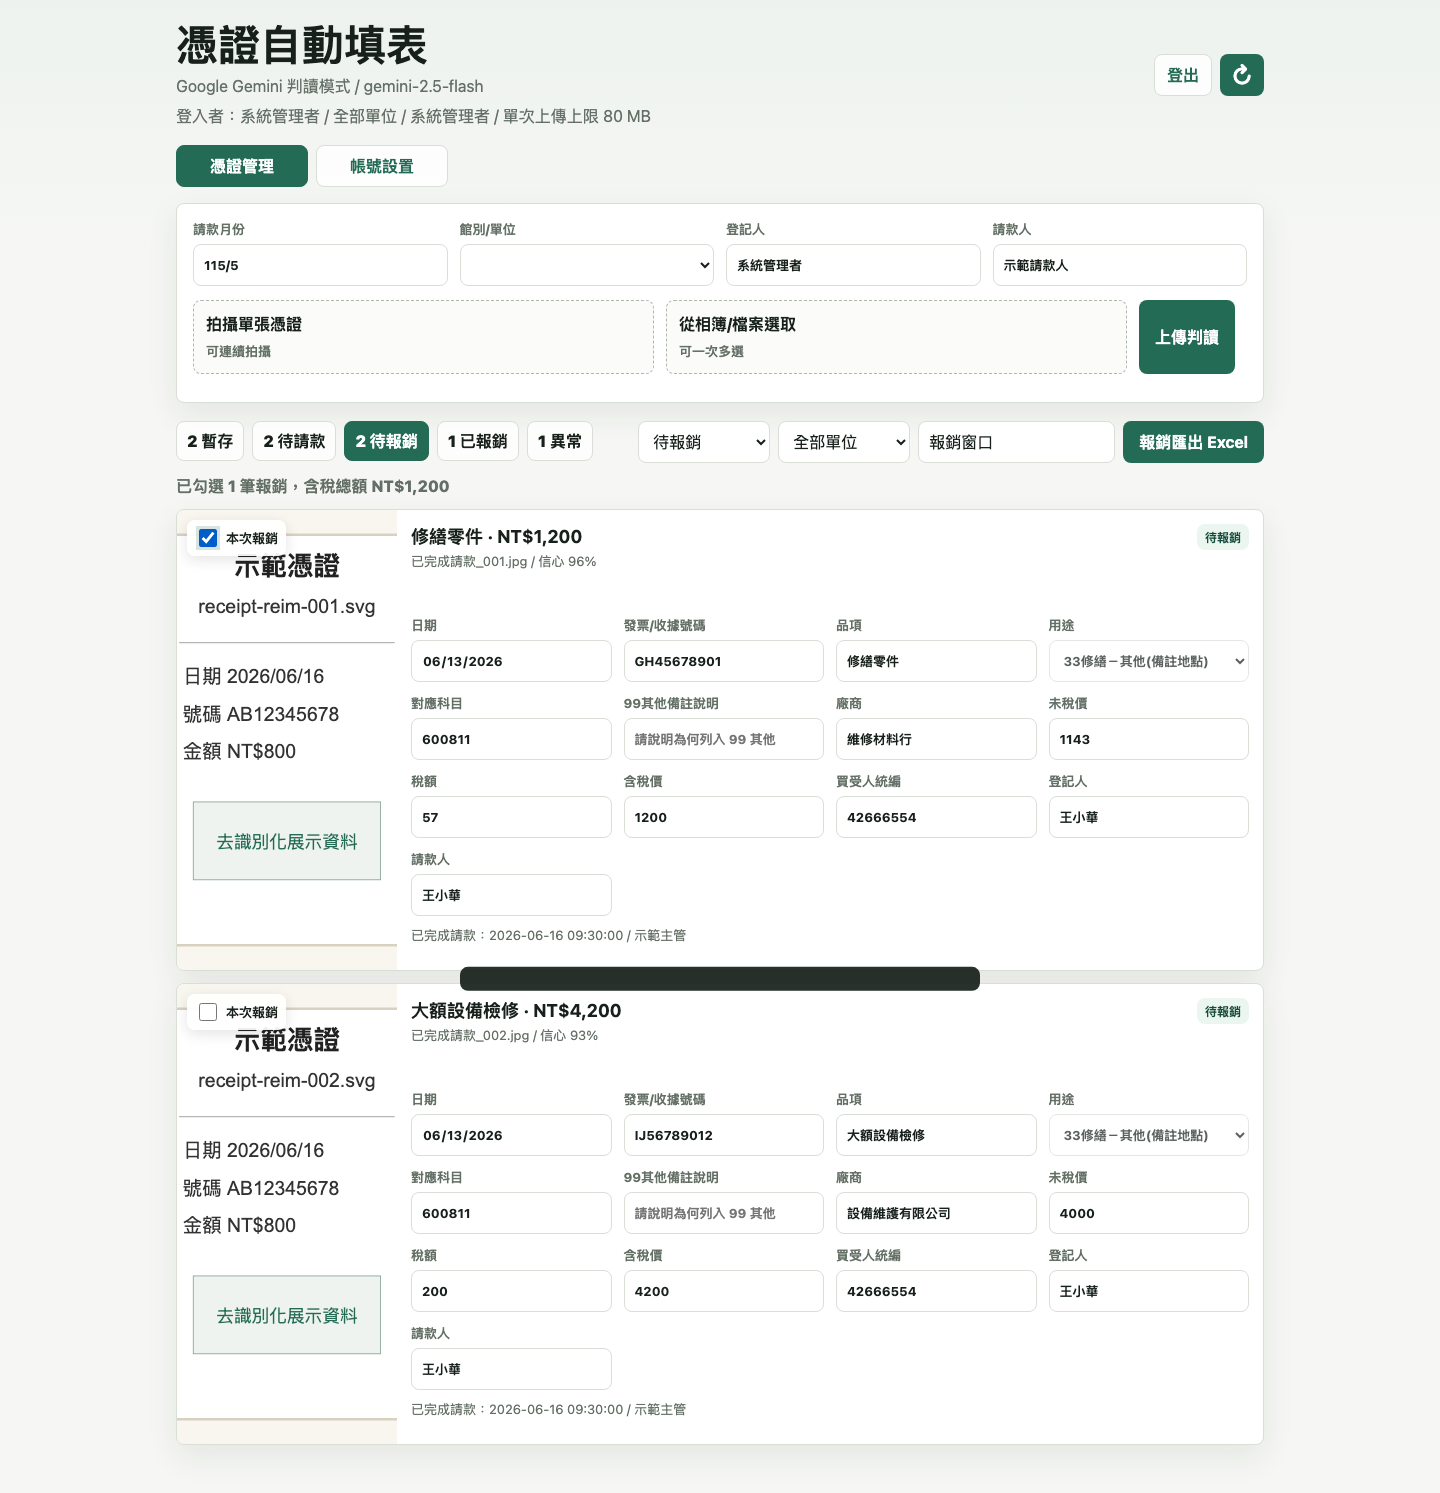Click the refresh icon button
Viewport: 1440px width, 1493px height.
pyautogui.click(x=1242, y=75)
